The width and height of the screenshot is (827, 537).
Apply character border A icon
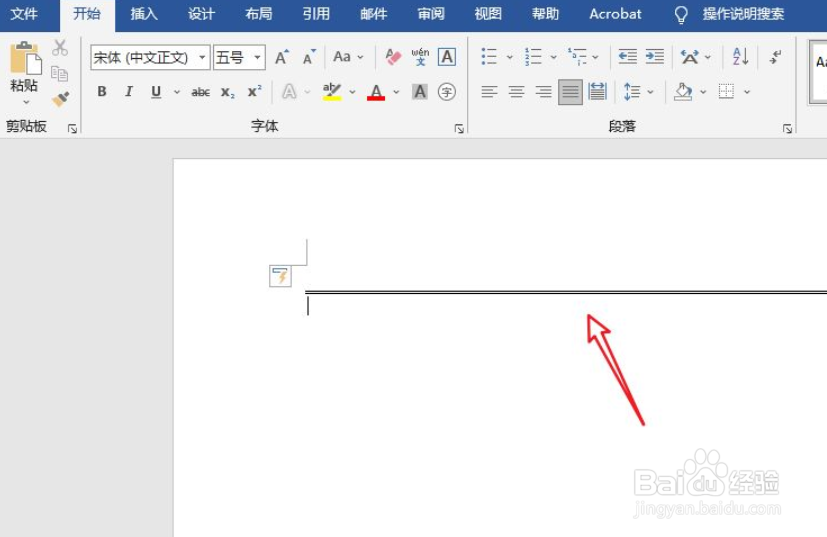click(447, 56)
